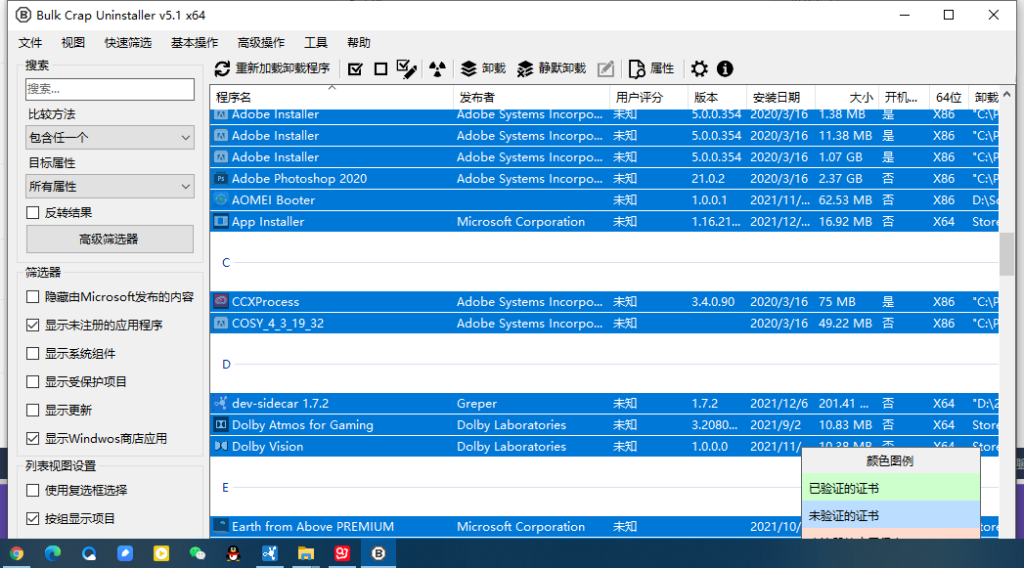Uncheck 显示未注册的应用程序 checkbox
This screenshot has height=568, width=1024.
click(x=33, y=325)
